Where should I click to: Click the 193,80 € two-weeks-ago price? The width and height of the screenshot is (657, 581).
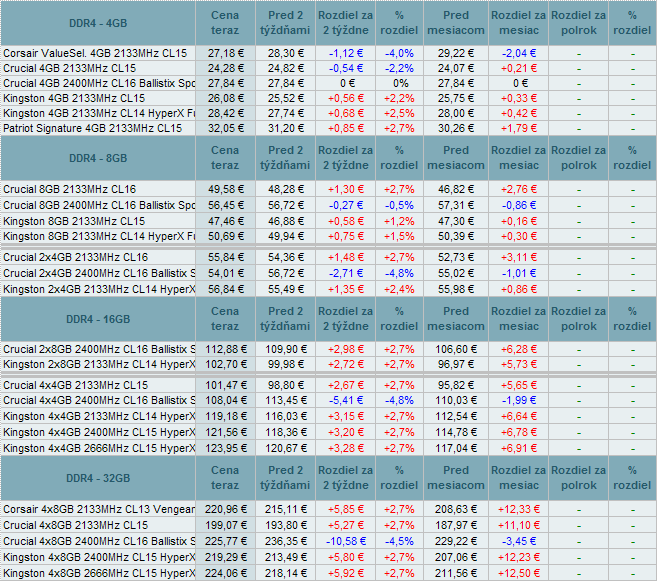pos(286,525)
